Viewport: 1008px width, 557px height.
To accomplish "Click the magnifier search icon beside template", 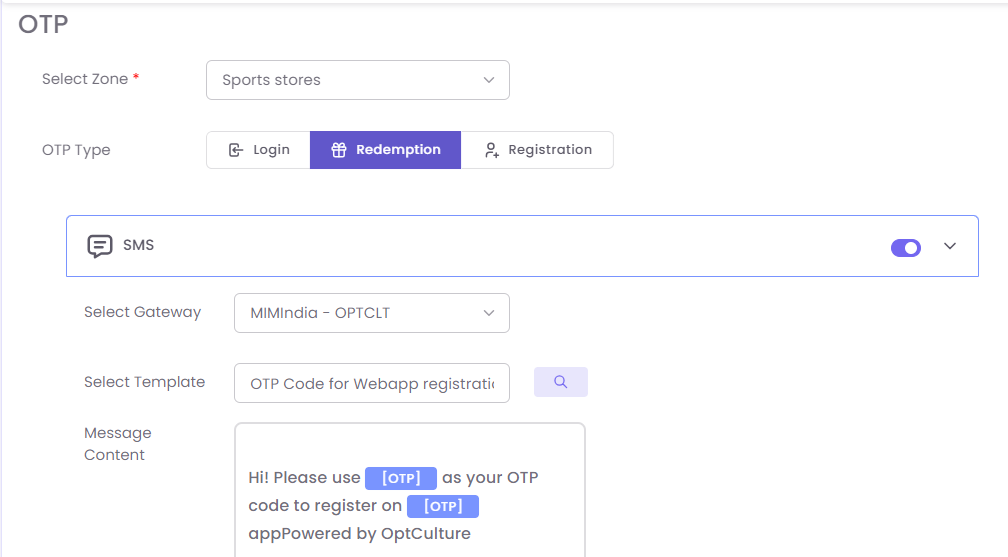I will [561, 382].
